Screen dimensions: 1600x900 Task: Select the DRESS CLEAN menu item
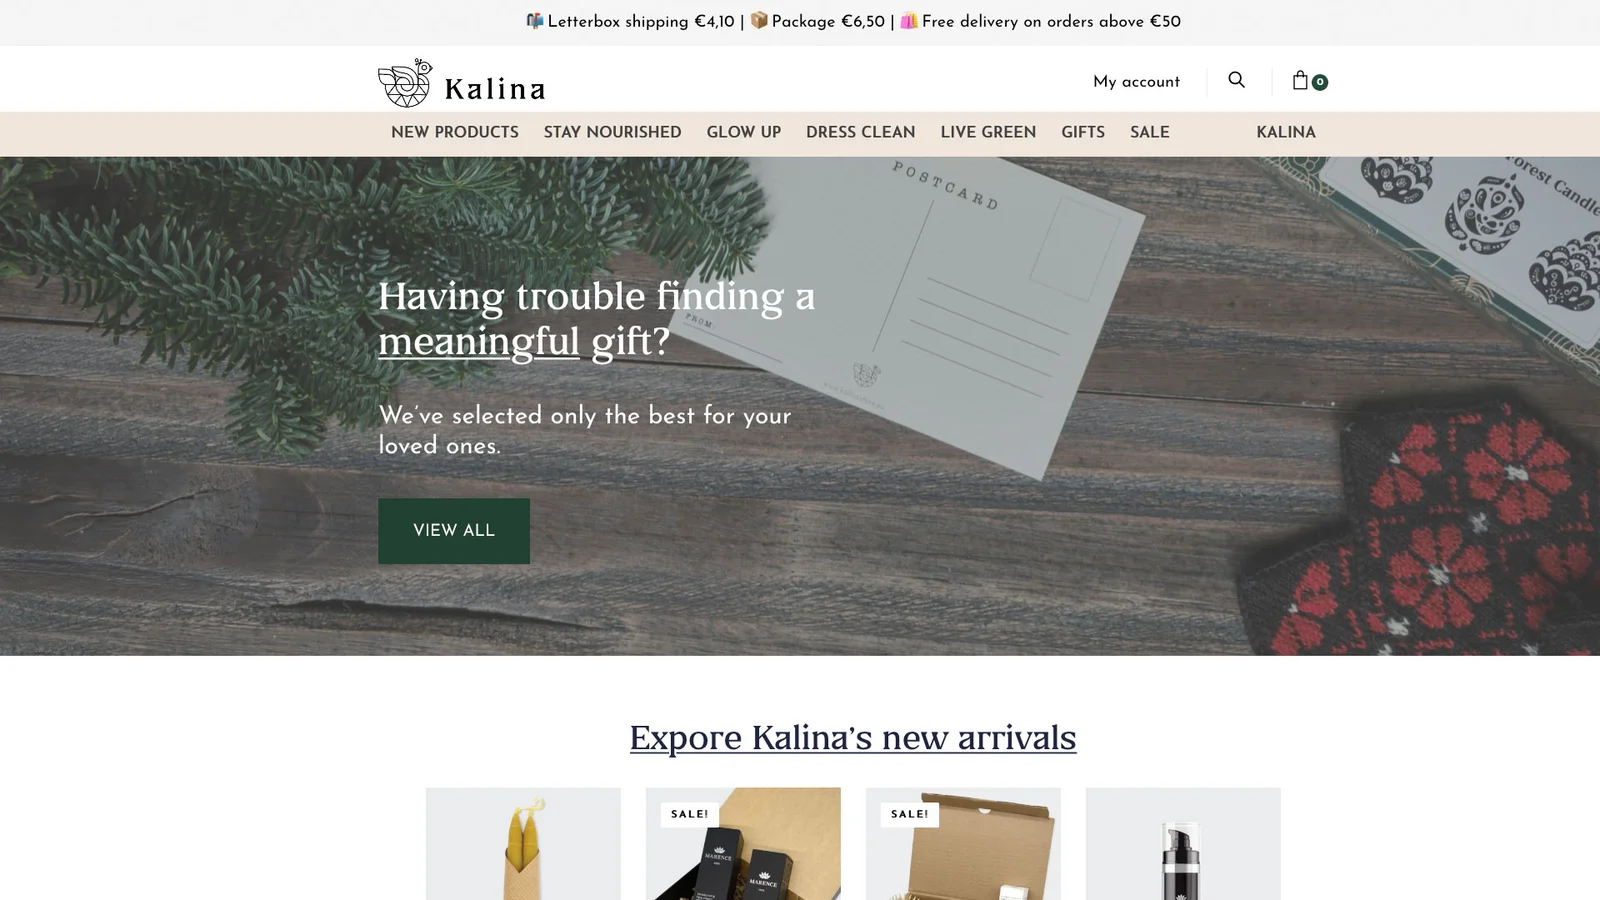point(860,132)
